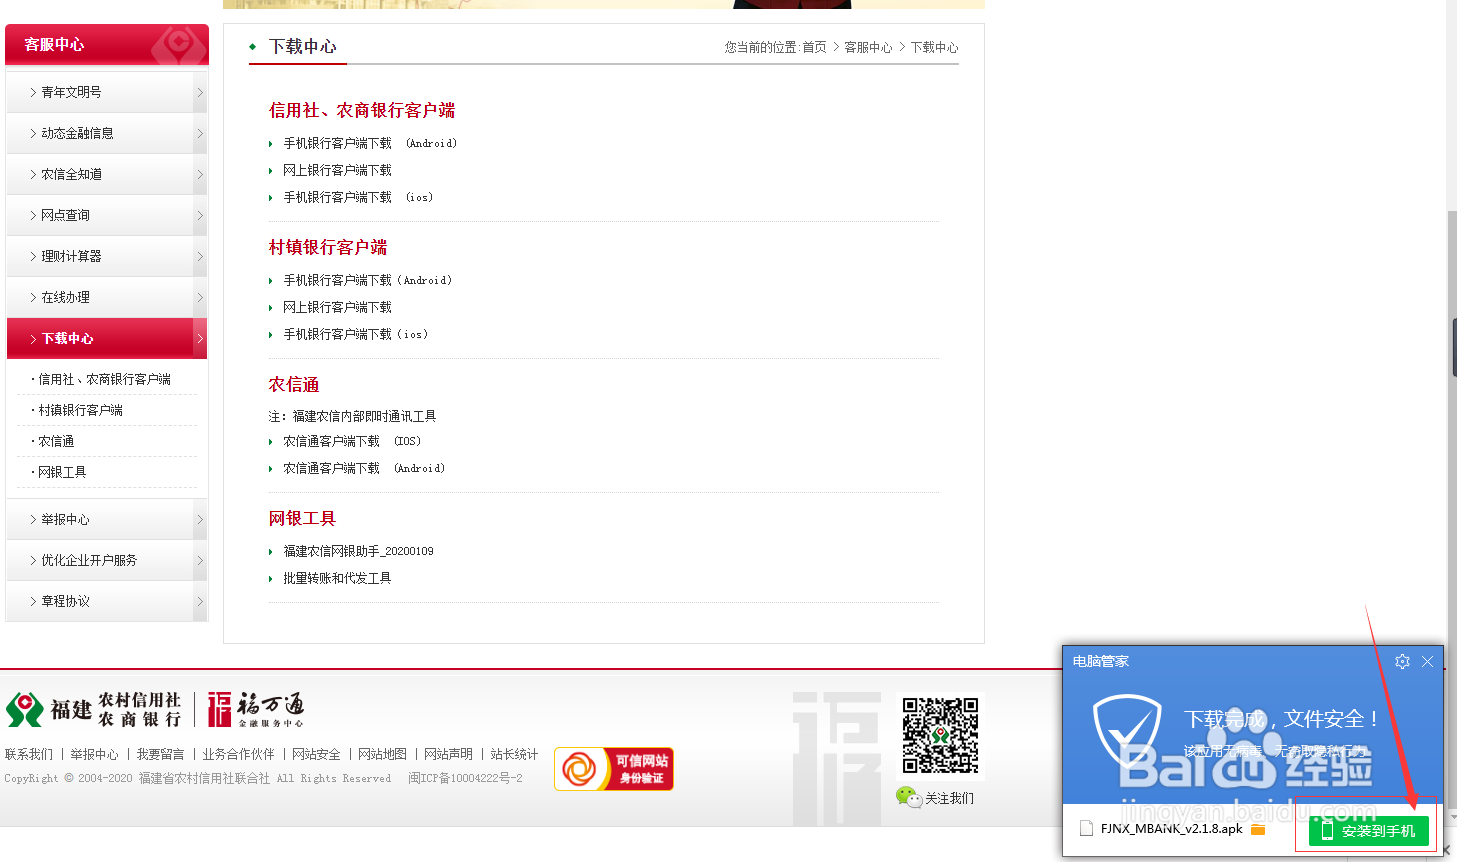Download 农信通客户端 (IOS)
The width and height of the screenshot is (1457, 862).
click(352, 441)
